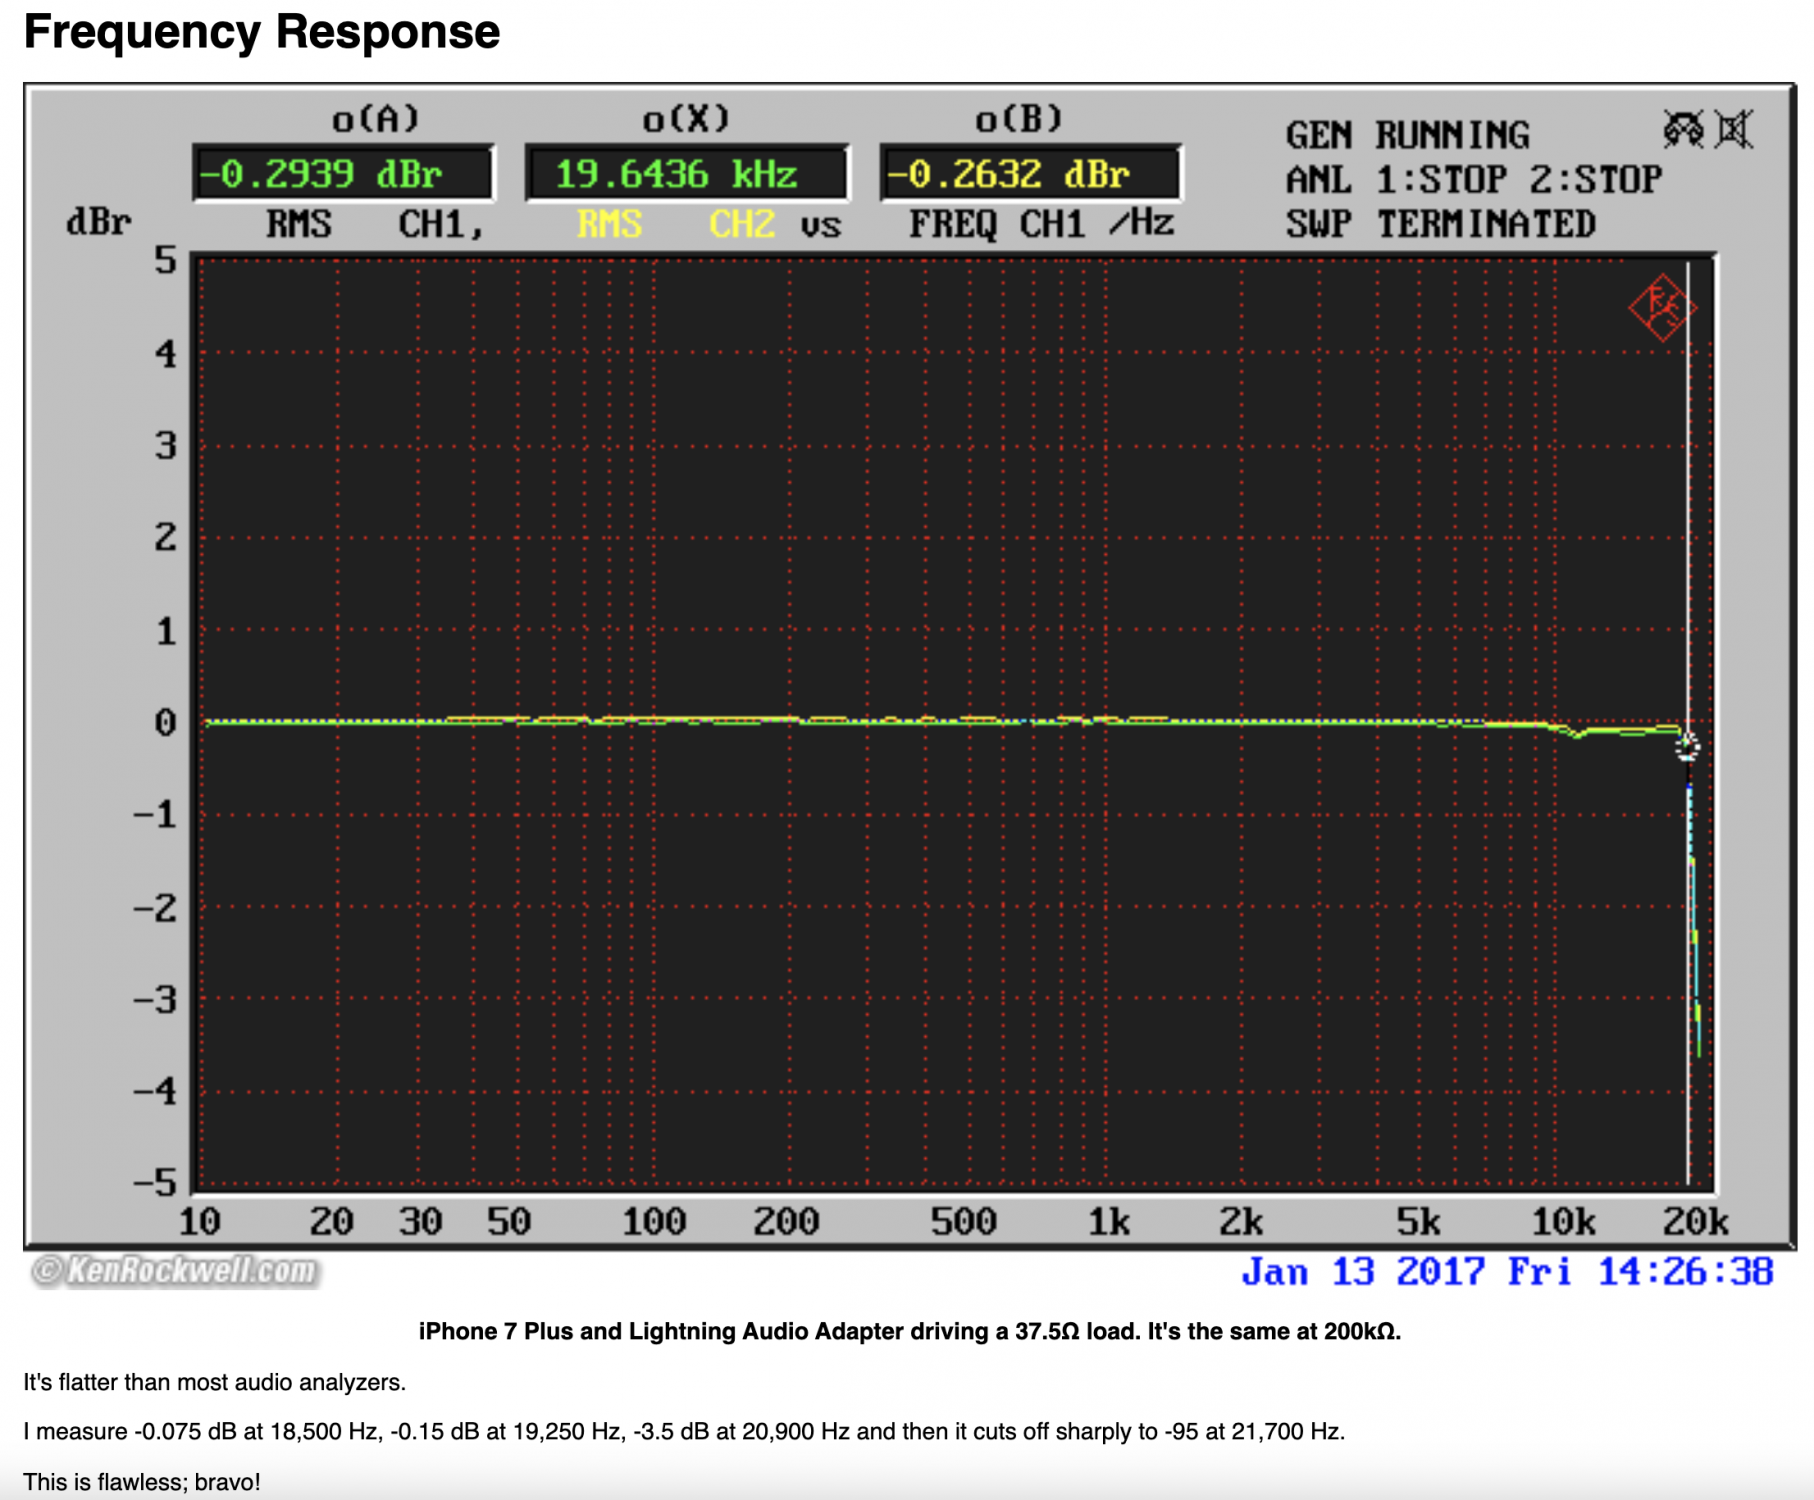This screenshot has width=1814, height=1500.
Task: Click the "5k" x-axis frequency label
Action: click(x=1418, y=1221)
